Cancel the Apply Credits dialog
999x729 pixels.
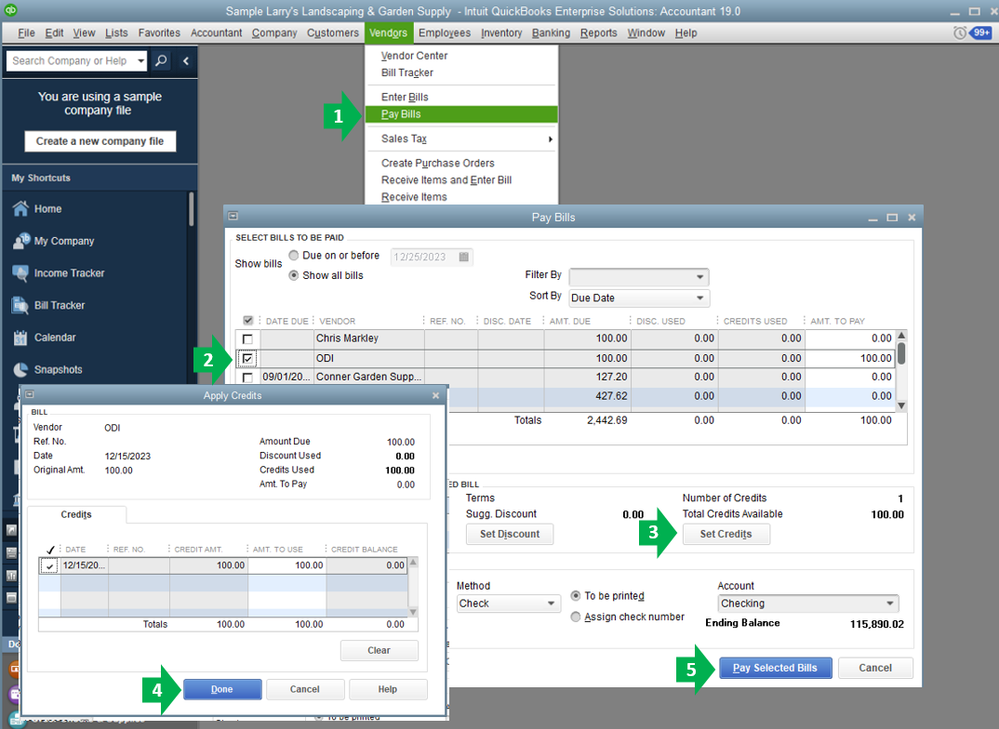pos(305,689)
